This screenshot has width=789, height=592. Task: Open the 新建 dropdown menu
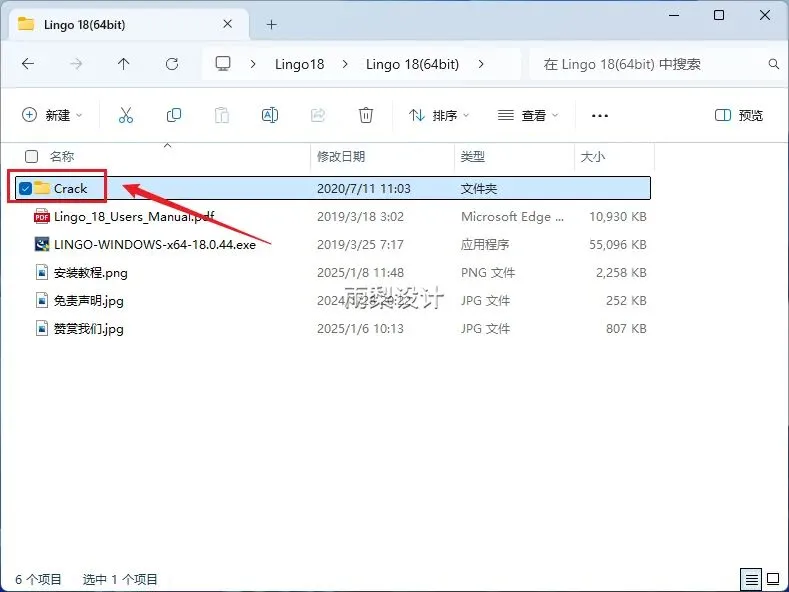[52, 115]
